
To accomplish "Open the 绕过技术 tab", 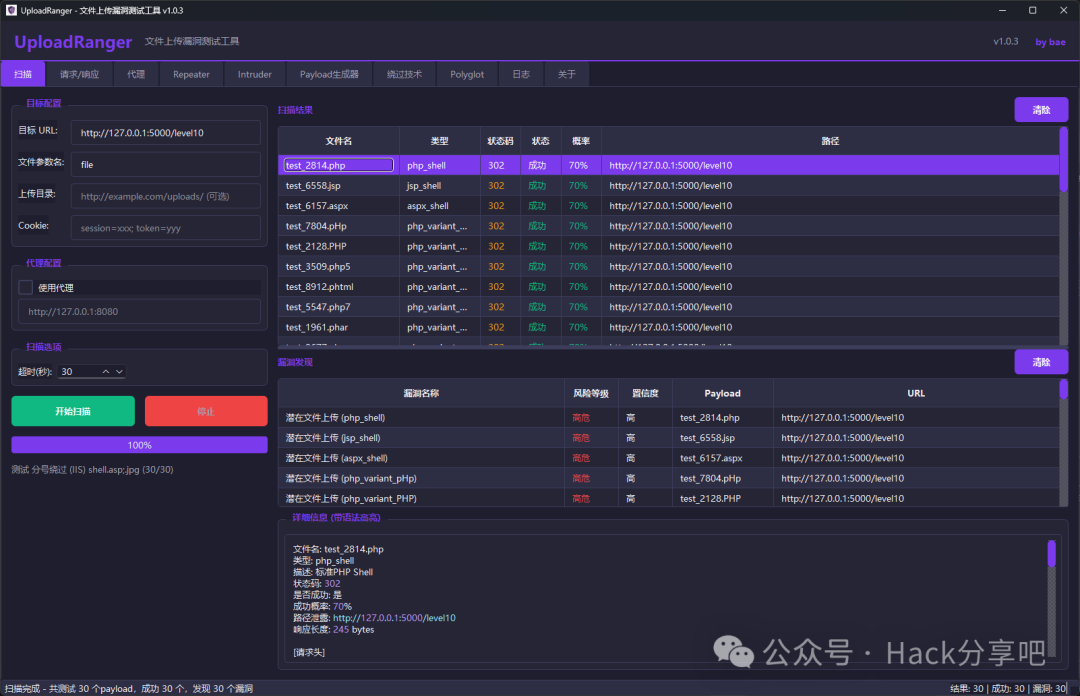I will click(x=404, y=74).
